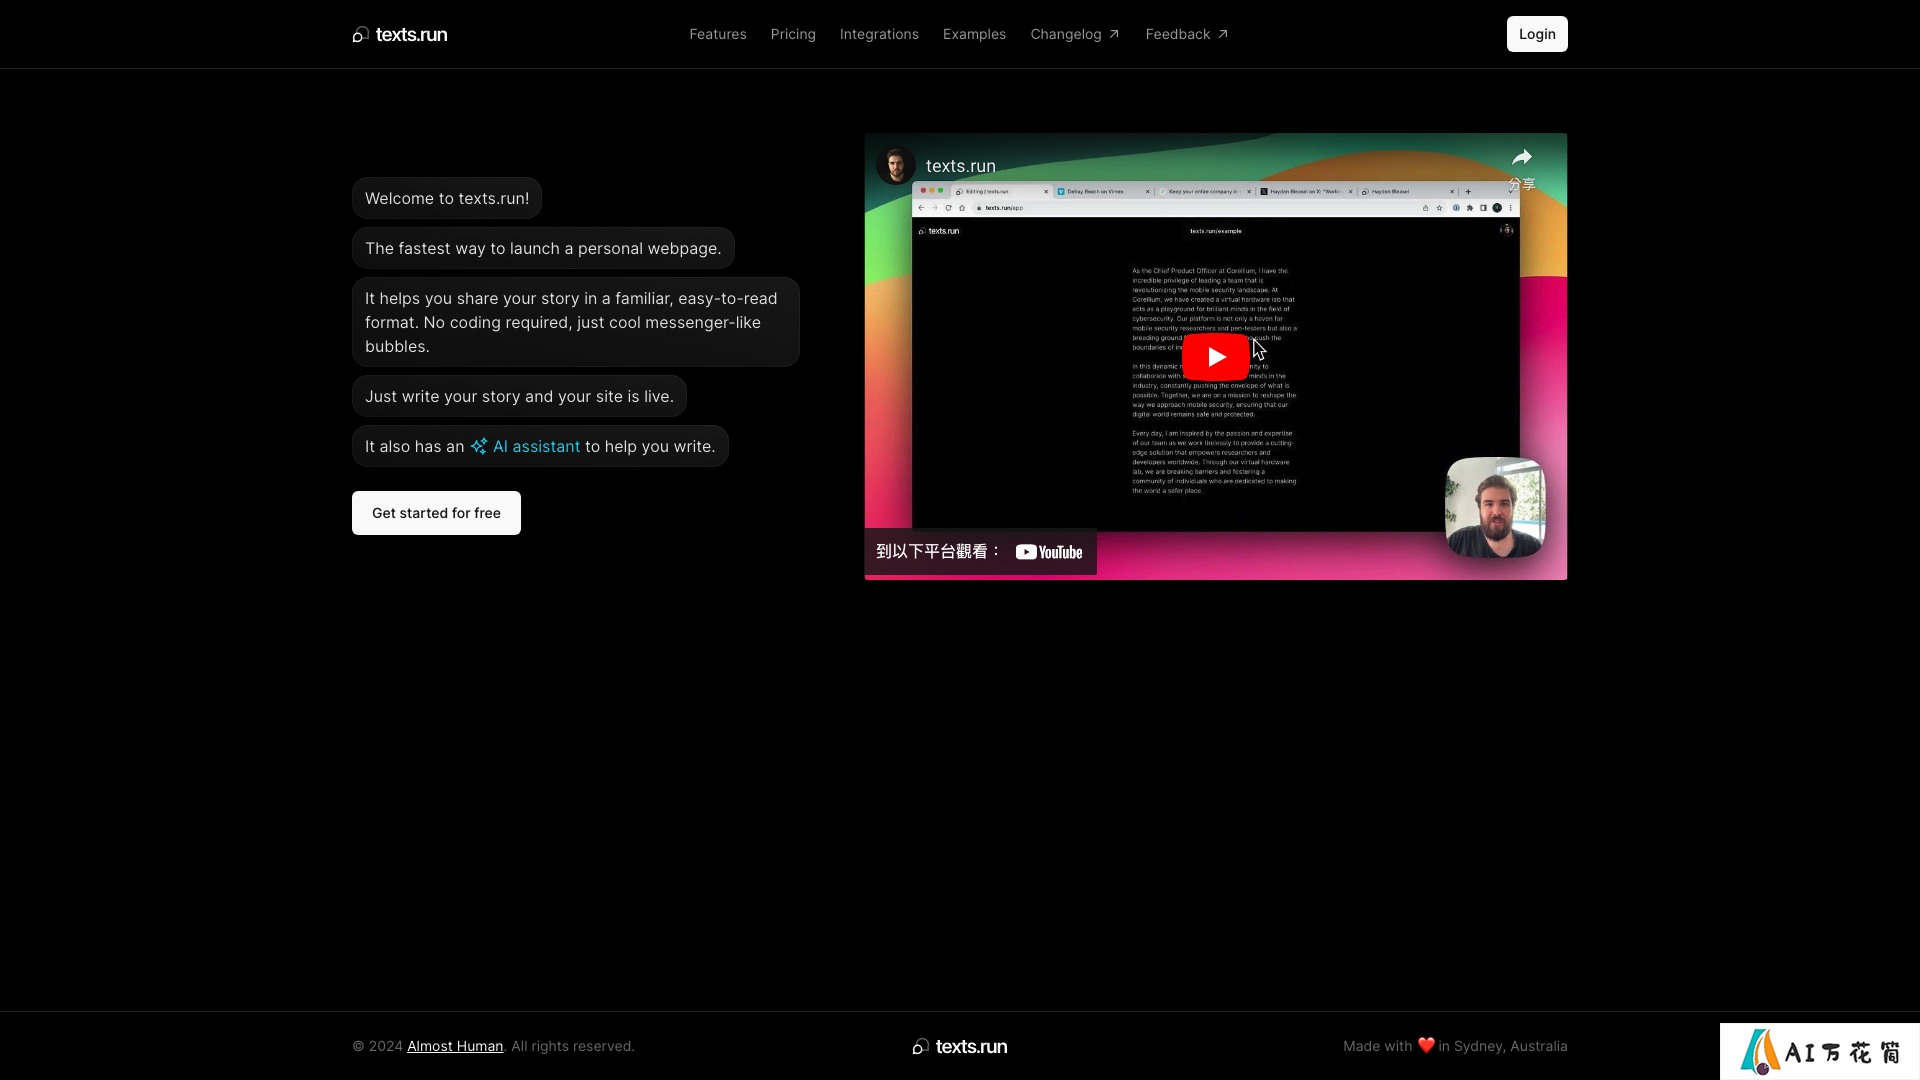Click 'Made with' Sydney, Australia text

[x=1455, y=1046]
